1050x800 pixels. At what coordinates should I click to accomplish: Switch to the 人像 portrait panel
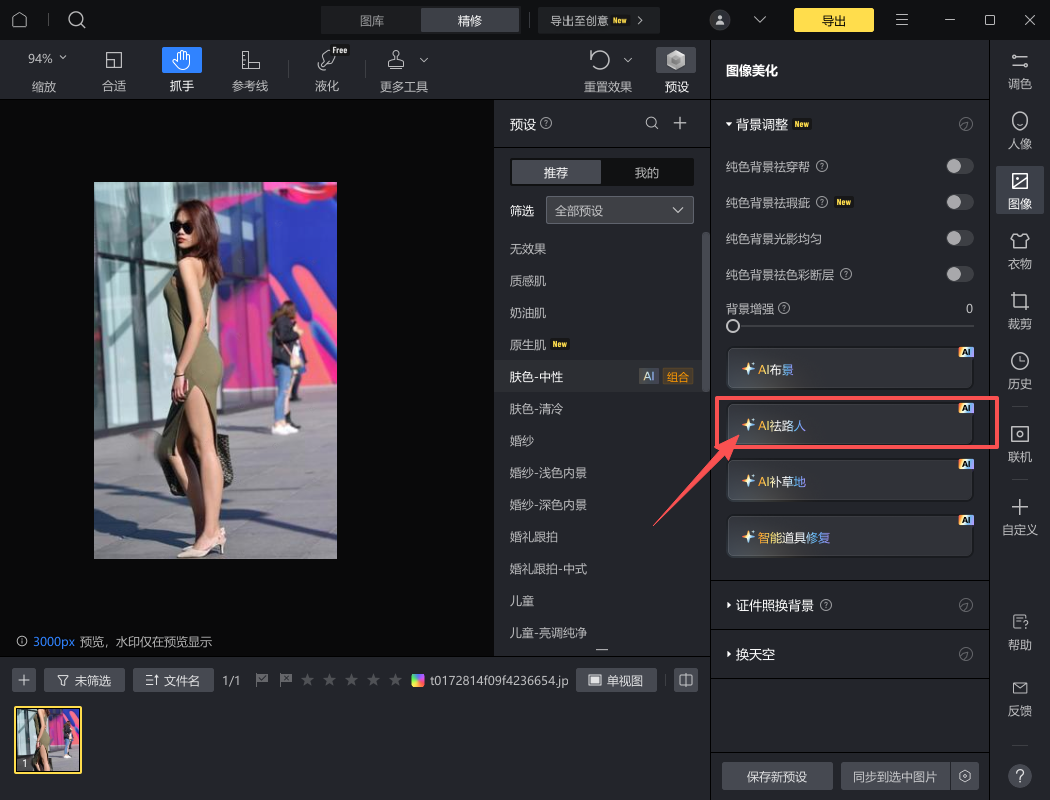[x=1019, y=130]
